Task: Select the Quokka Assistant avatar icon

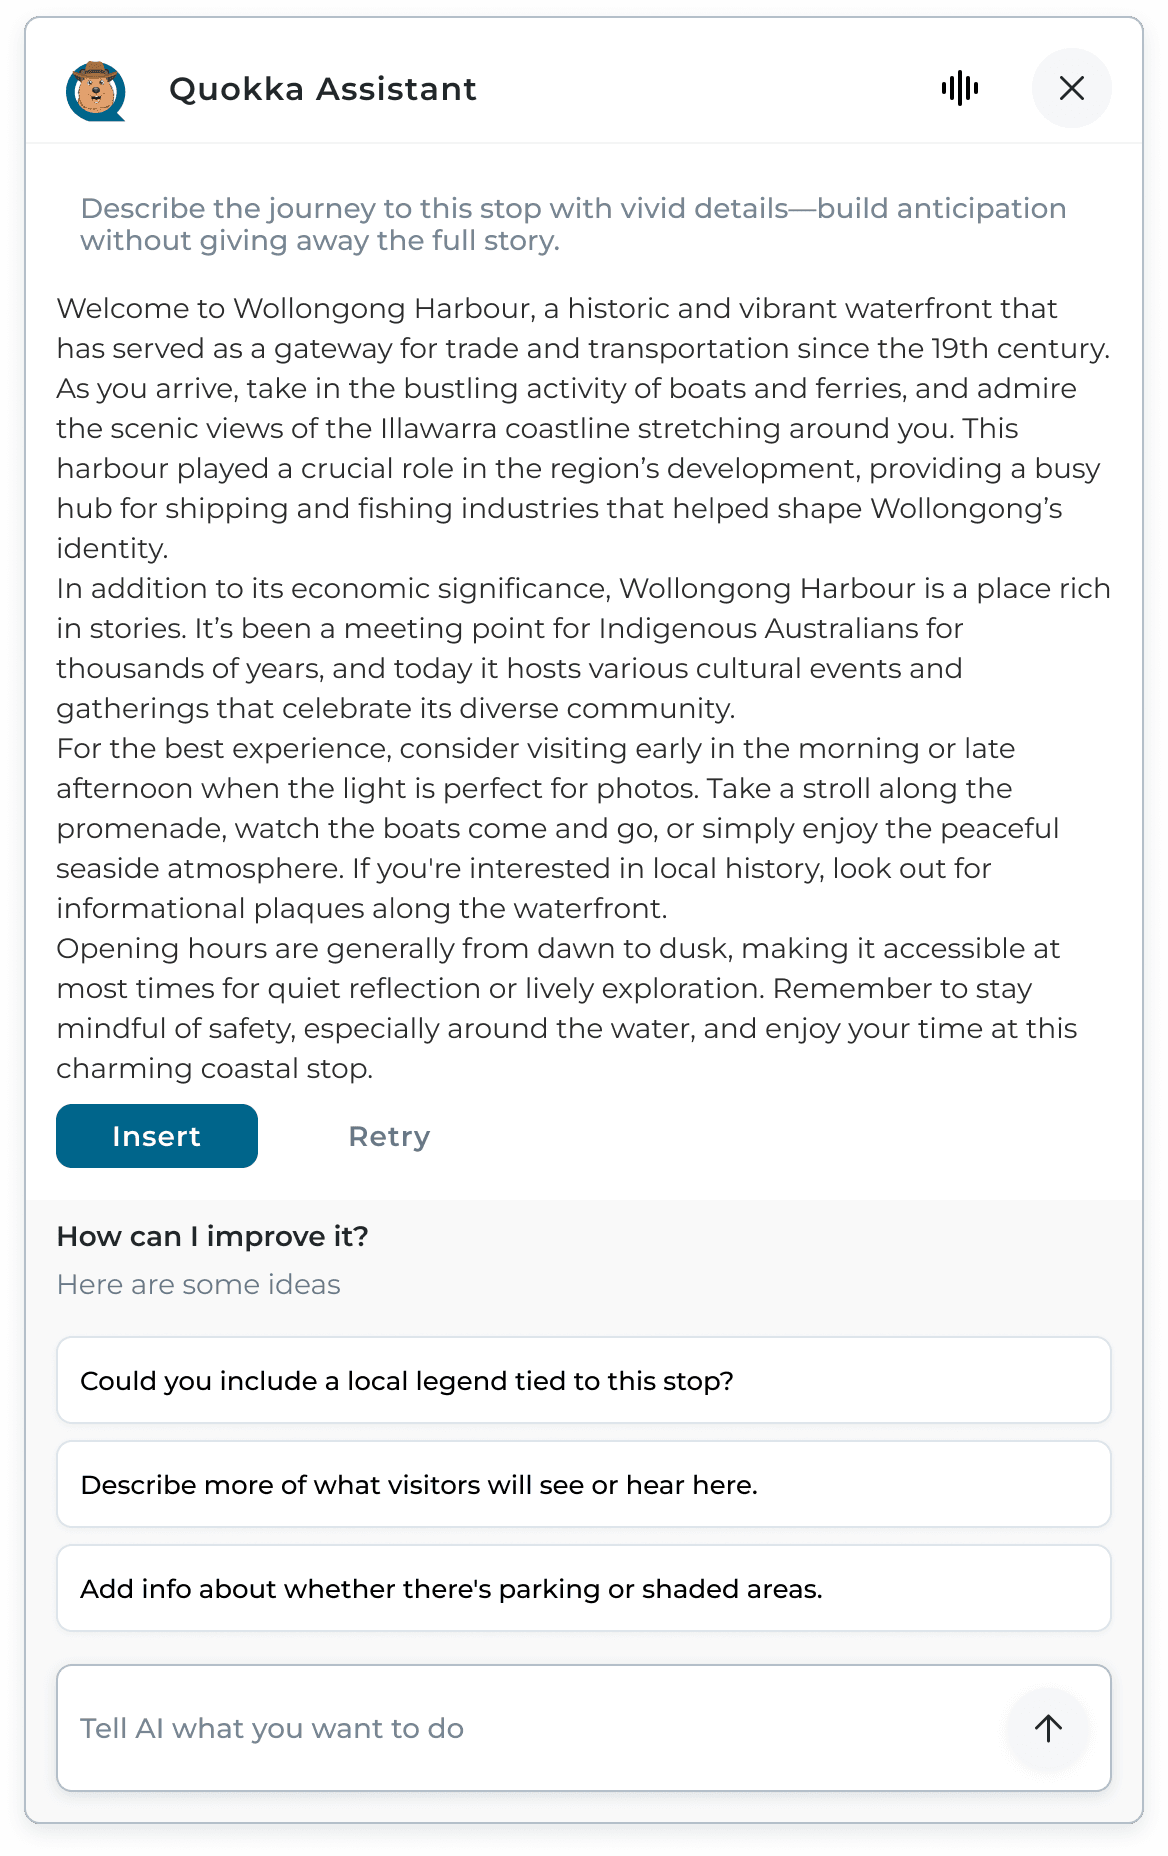Action: pos(95,88)
